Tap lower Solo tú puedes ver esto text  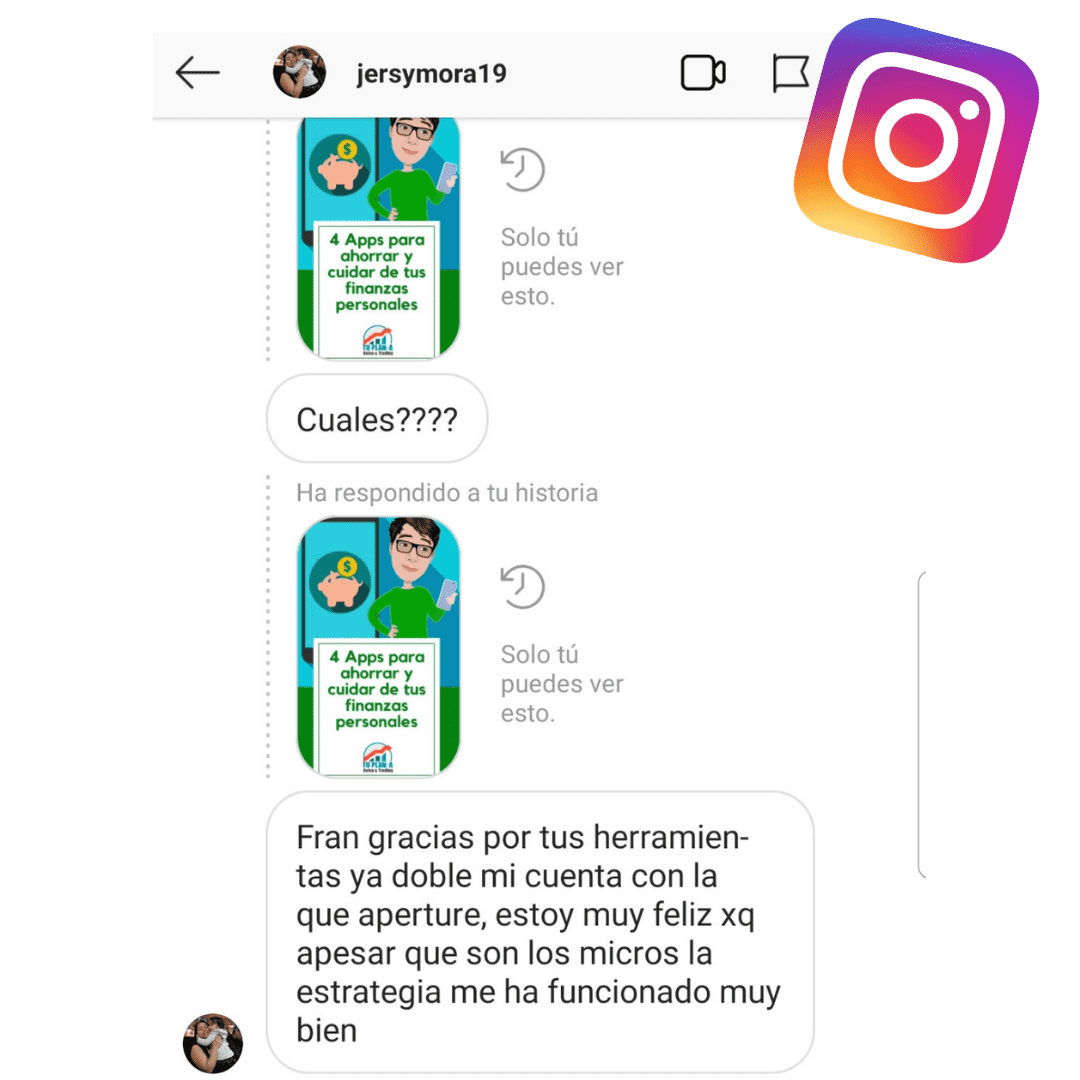[561, 684]
